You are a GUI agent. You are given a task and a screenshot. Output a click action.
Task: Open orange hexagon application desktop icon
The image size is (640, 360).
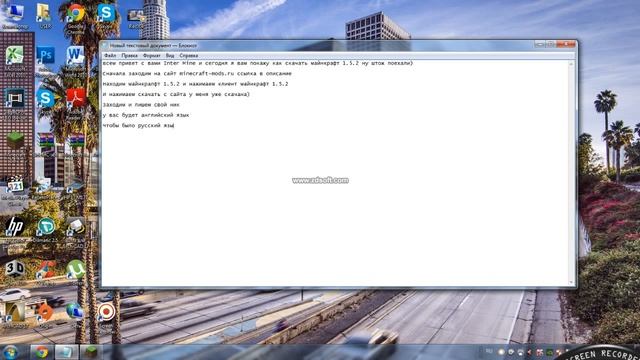point(45,312)
